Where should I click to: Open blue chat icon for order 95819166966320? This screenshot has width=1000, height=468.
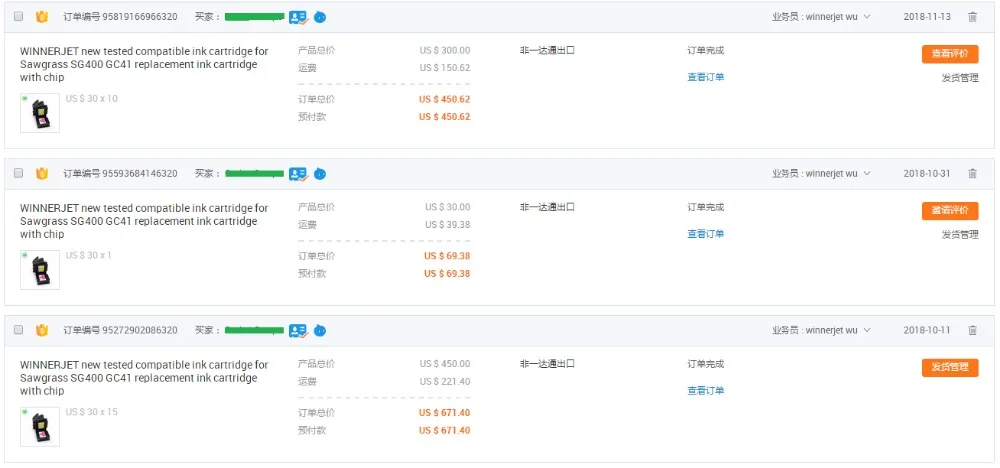320,17
